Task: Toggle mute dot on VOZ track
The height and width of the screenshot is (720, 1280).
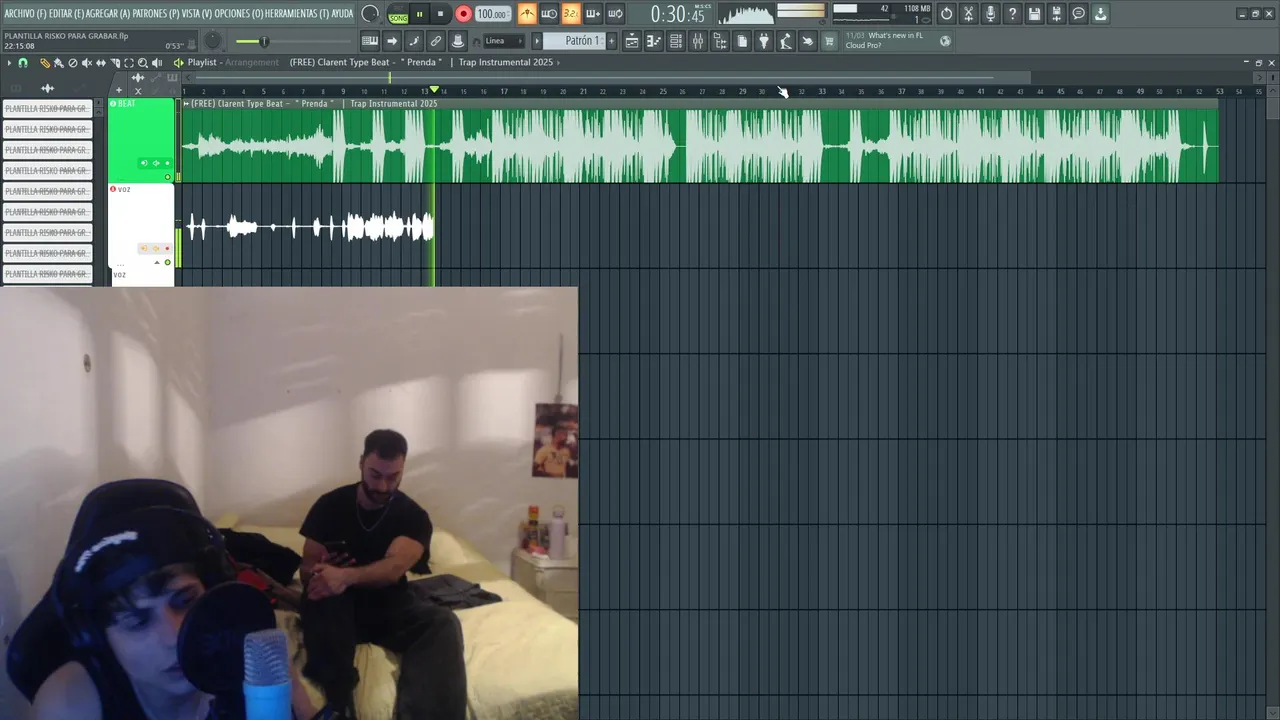Action: pos(168,262)
